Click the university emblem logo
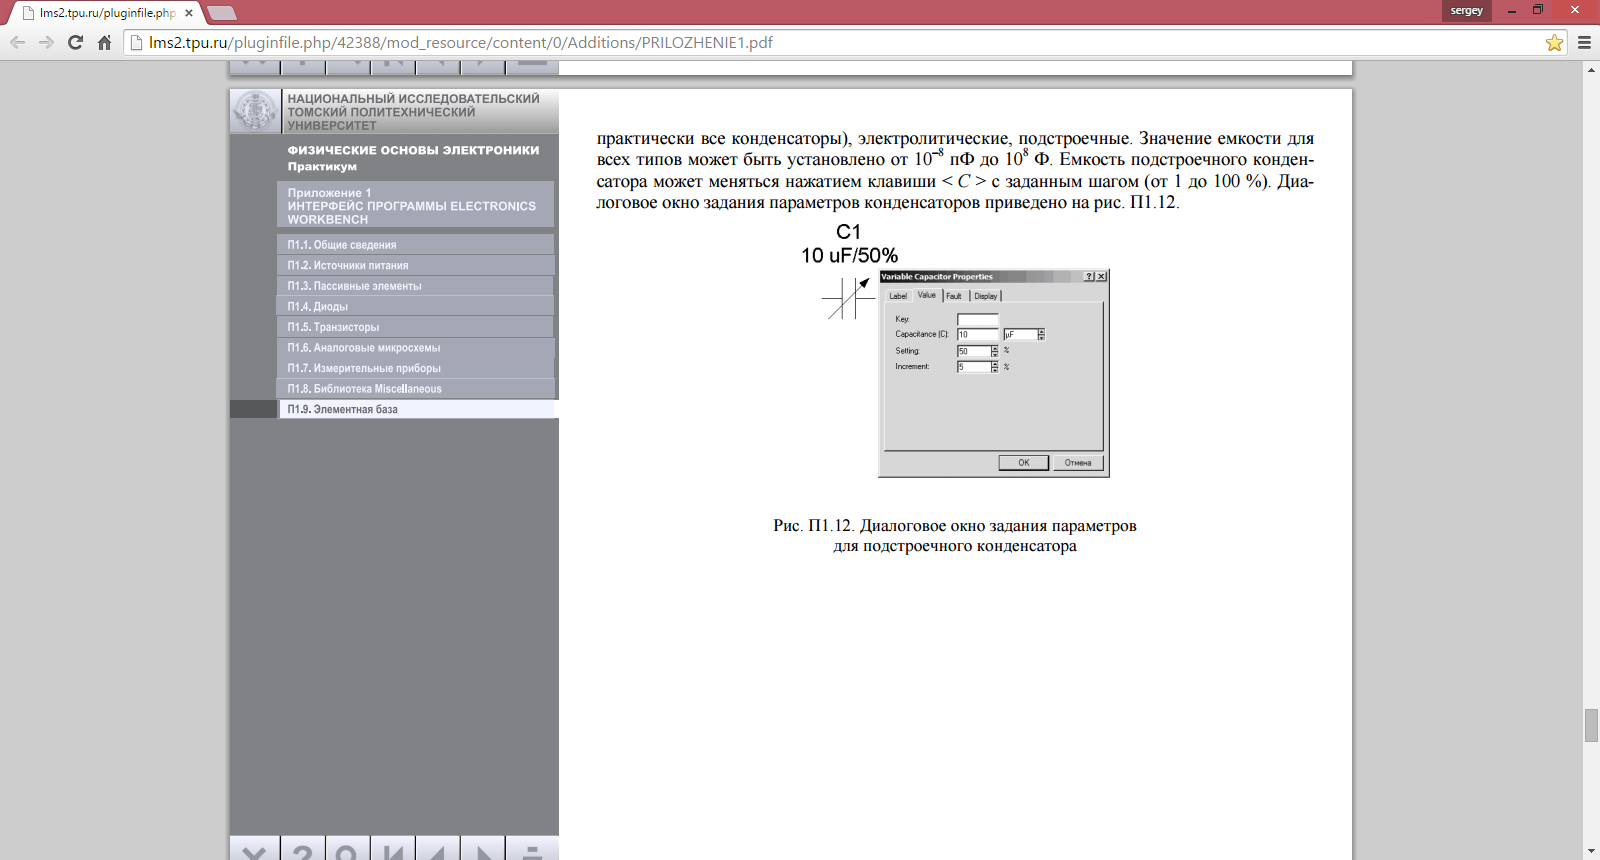The image size is (1600, 860). (255, 111)
